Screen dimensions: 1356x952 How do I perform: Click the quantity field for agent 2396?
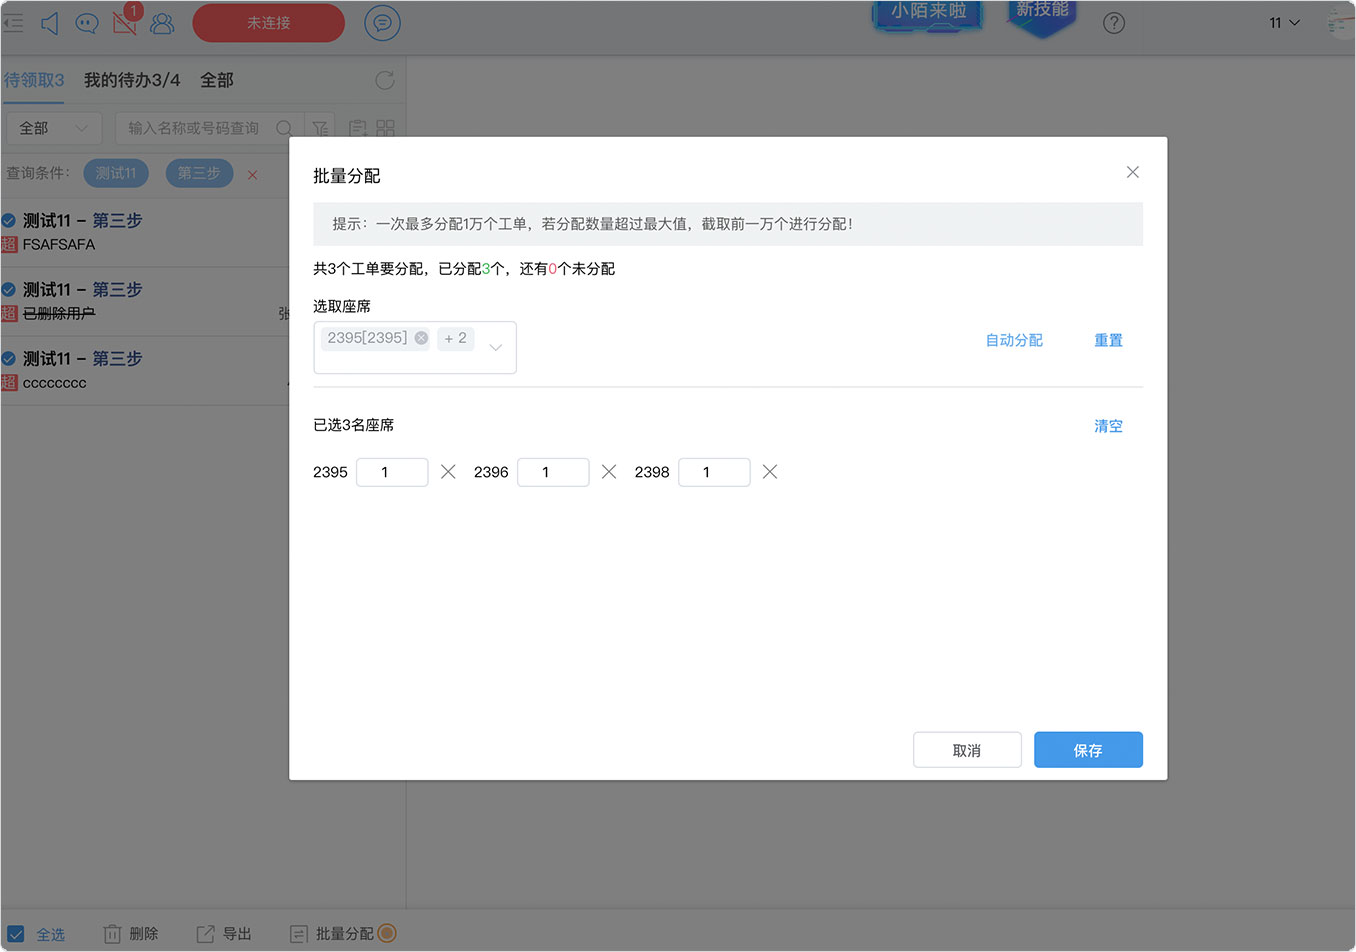click(553, 472)
